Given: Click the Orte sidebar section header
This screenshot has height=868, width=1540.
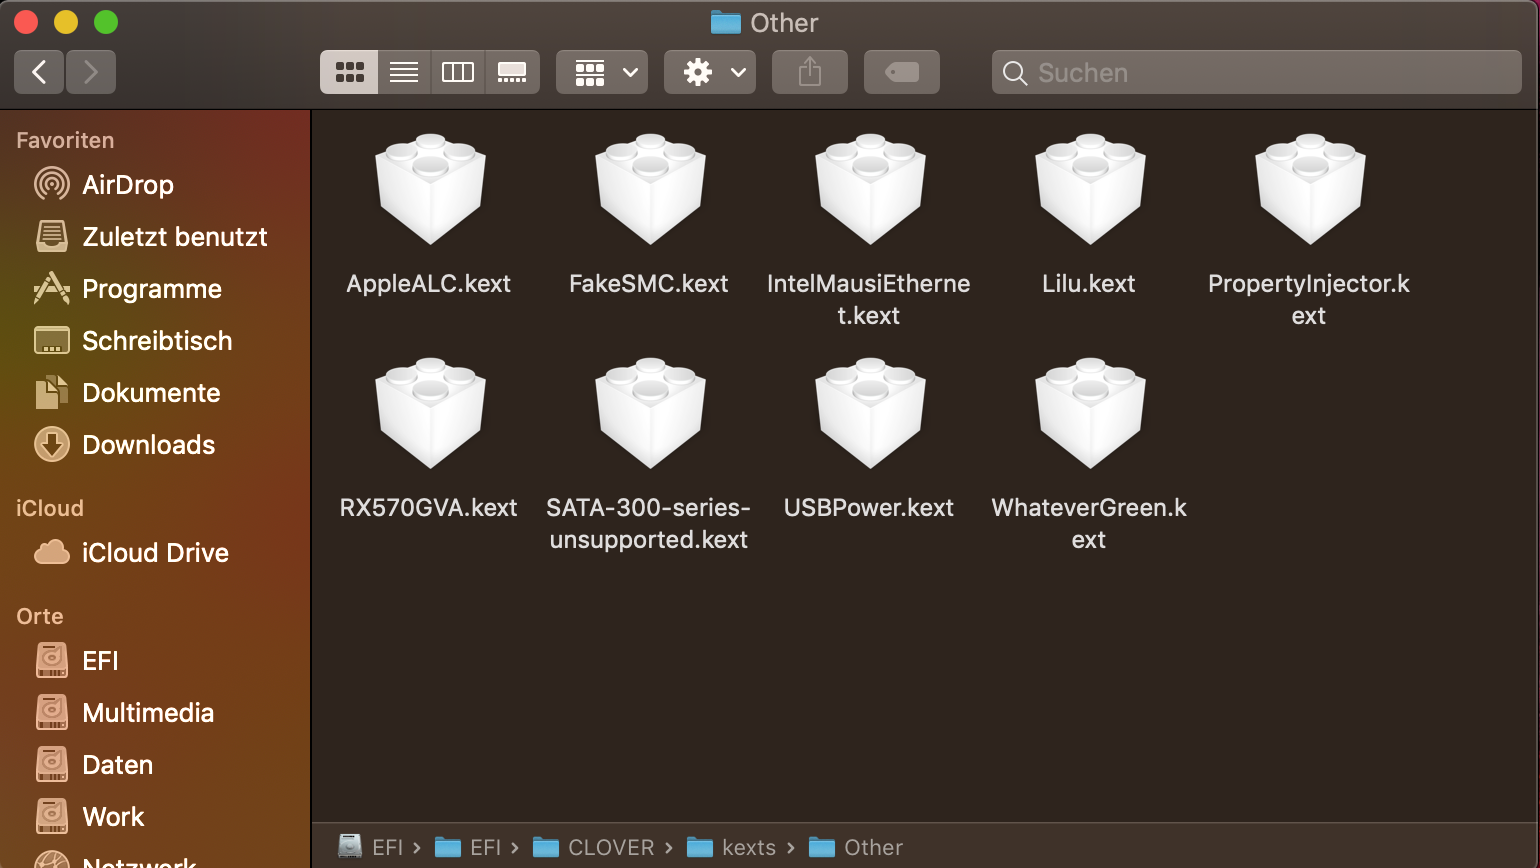Looking at the screenshot, I should pyautogui.click(x=40, y=617).
